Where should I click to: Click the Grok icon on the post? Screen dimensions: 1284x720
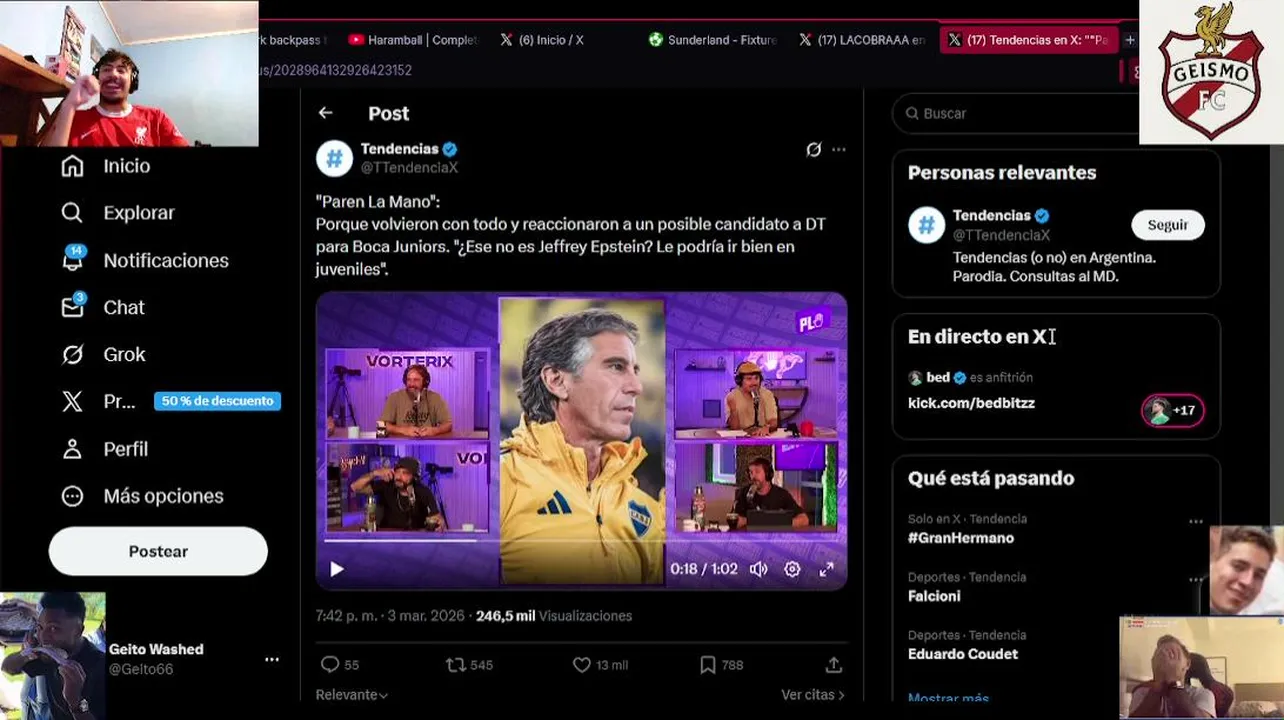[x=813, y=149]
